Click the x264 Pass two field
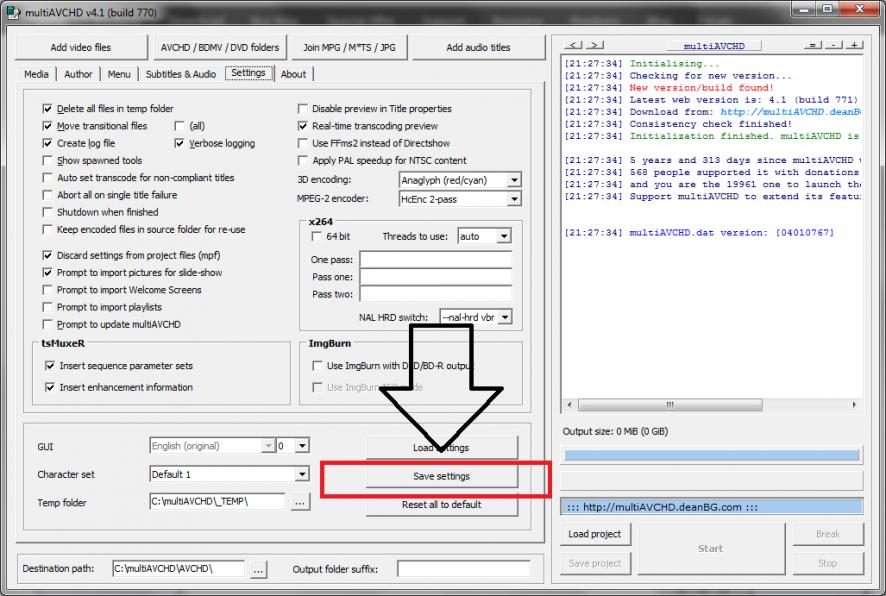 coord(436,294)
